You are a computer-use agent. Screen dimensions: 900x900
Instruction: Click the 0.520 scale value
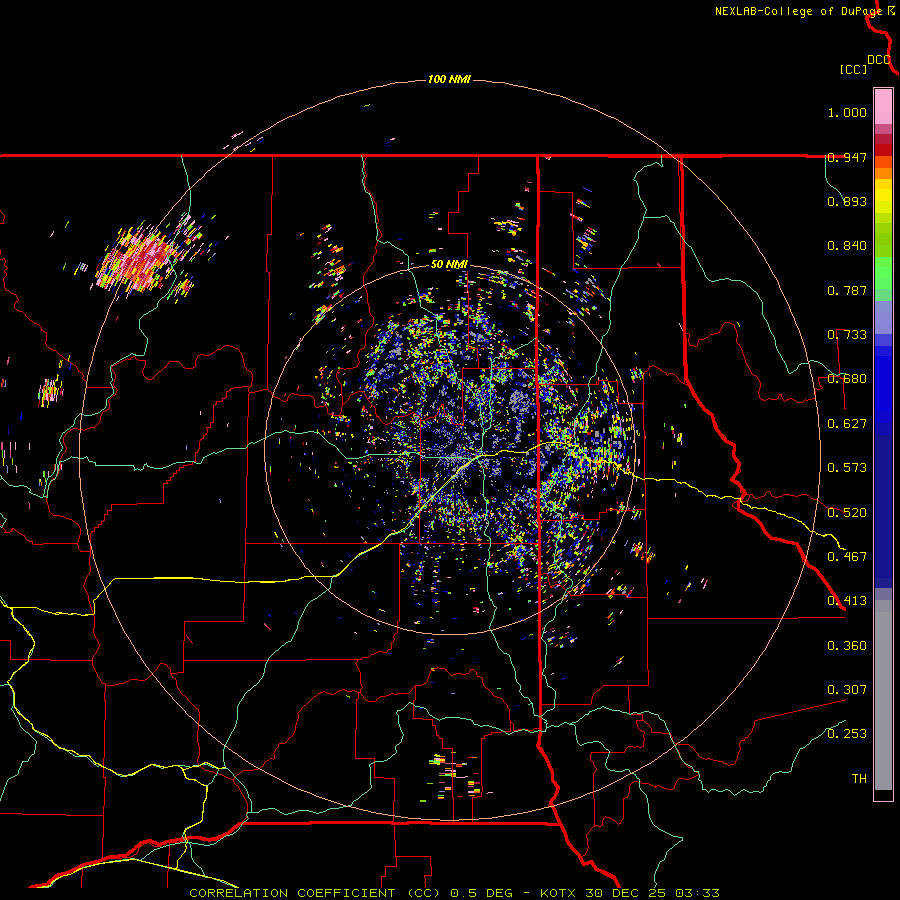point(847,513)
